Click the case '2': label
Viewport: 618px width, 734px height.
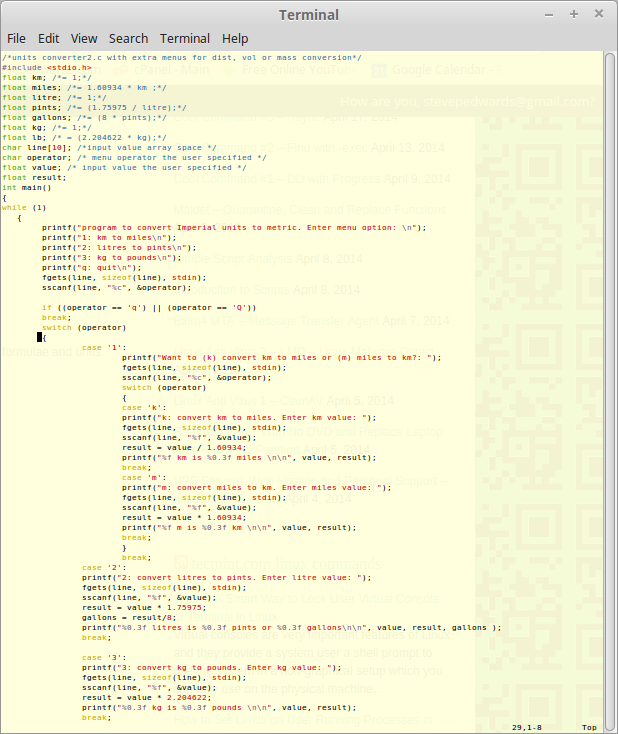(102, 567)
